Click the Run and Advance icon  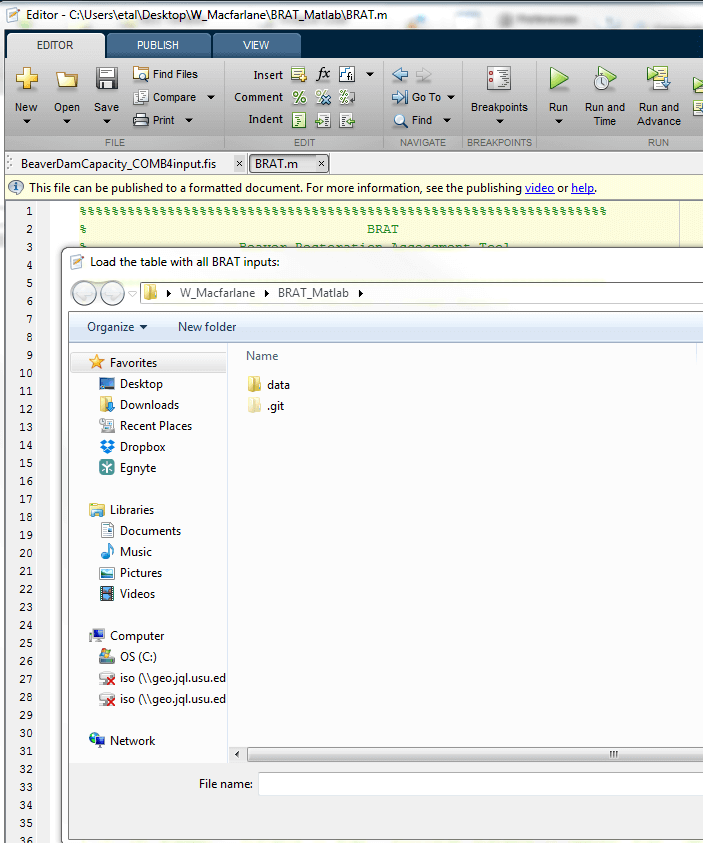(658, 78)
